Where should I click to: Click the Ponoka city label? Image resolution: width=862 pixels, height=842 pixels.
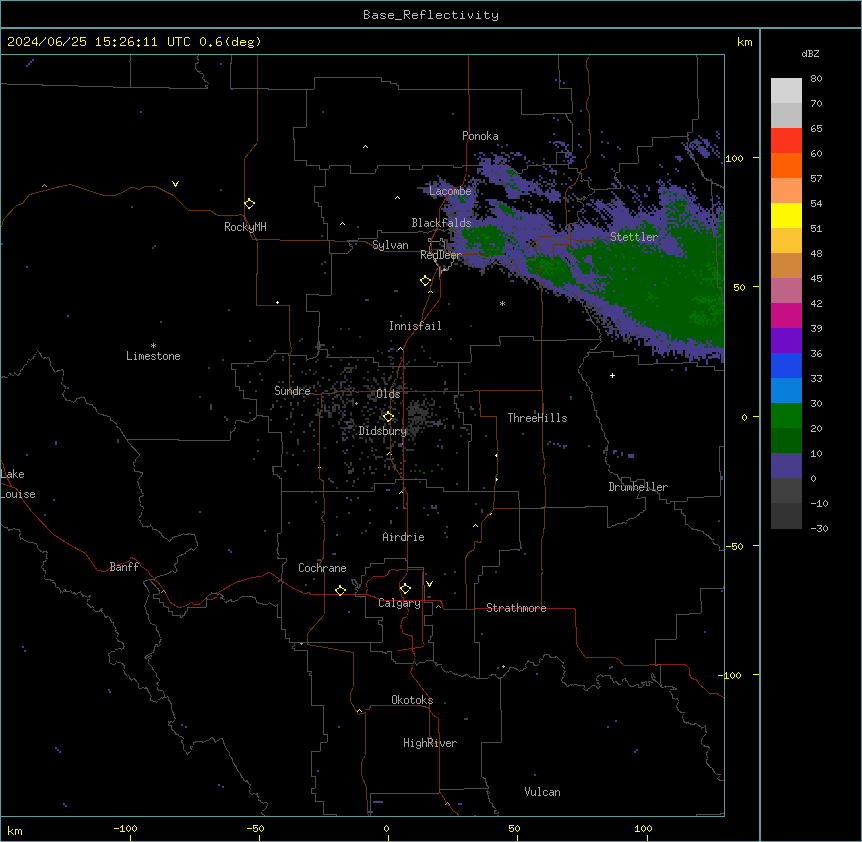pos(480,136)
